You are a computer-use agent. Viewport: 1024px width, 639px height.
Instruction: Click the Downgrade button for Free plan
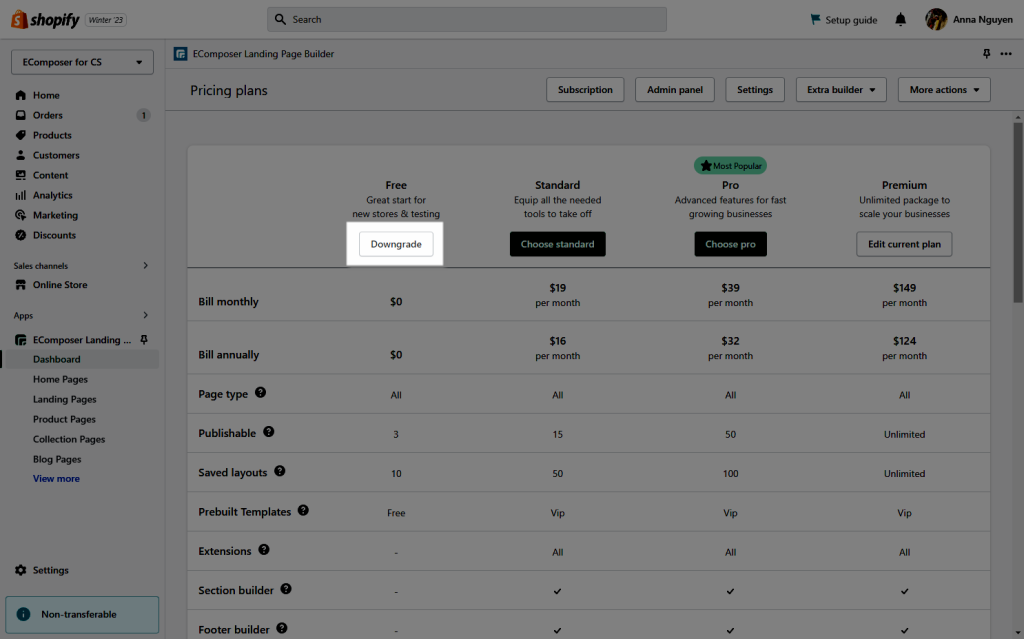[x=396, y=244]
